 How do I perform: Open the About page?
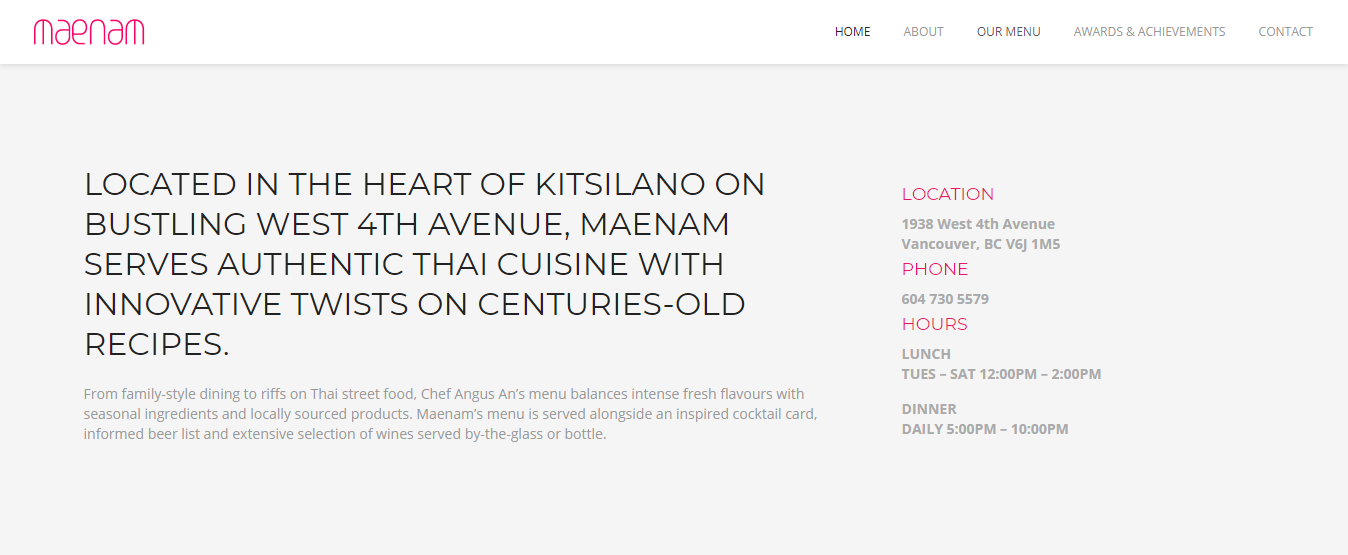[x=923, y=32]
